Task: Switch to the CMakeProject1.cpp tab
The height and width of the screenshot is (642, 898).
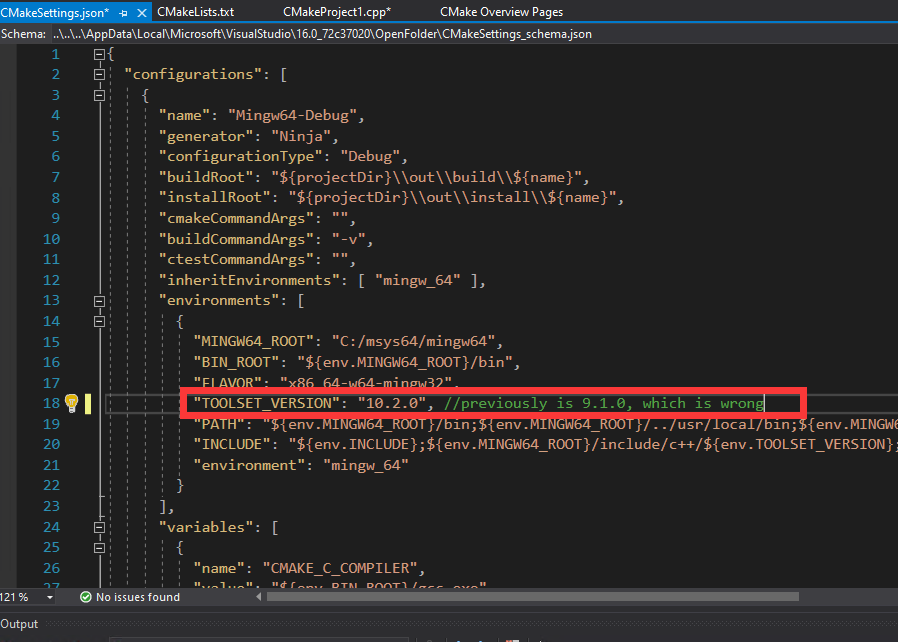Action: [x=336, y=12]
